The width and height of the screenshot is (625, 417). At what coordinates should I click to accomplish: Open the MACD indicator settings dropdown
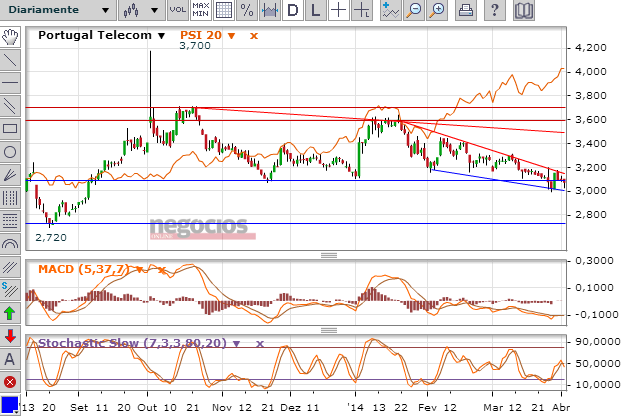pyautogui.click(x=139, y=269)
